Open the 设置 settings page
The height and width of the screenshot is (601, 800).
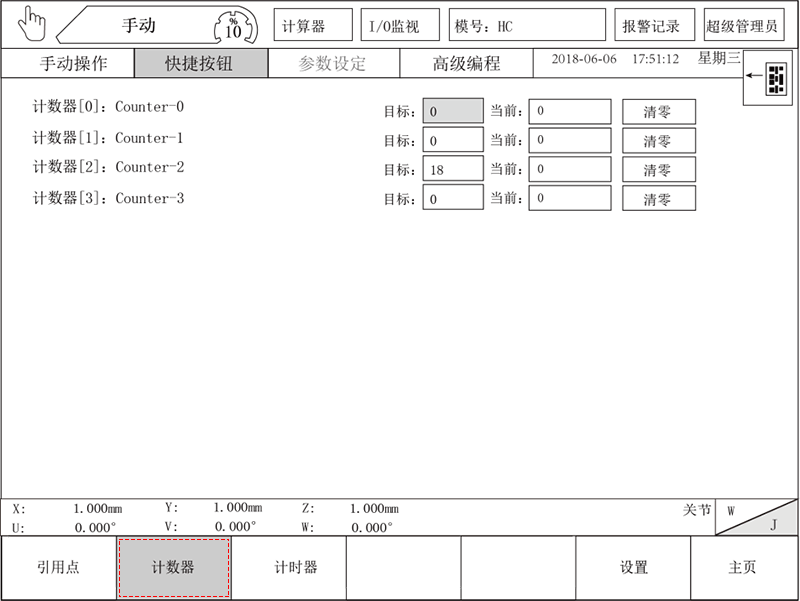tap(633, 567)
